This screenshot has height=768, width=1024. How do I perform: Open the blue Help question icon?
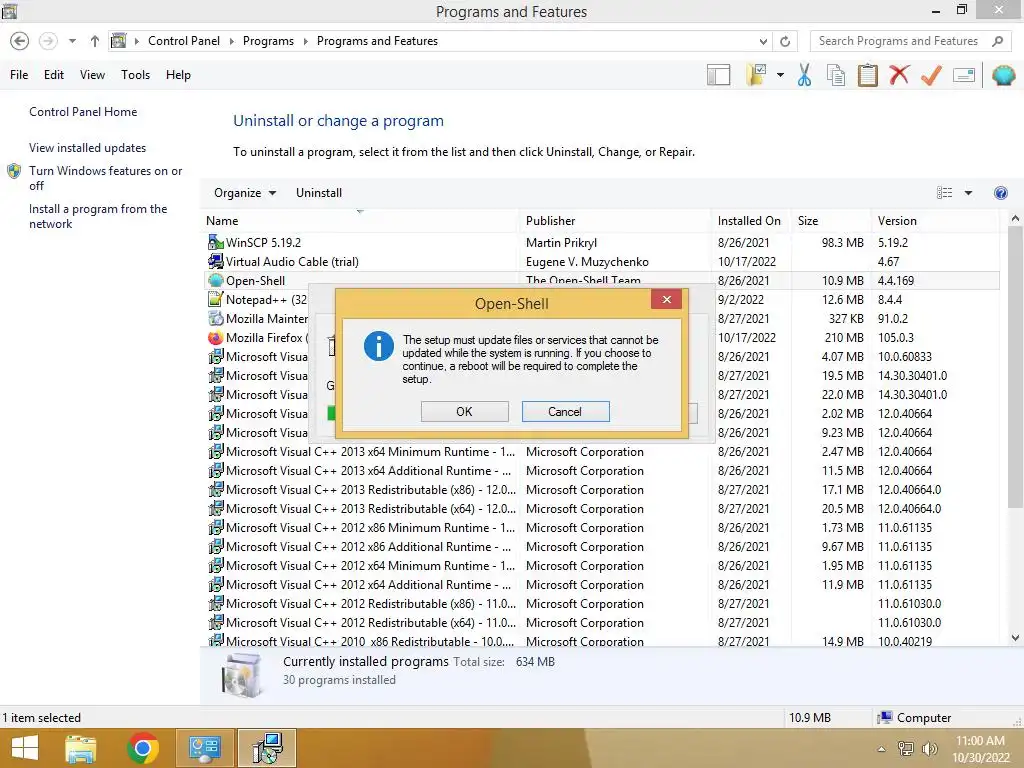click(x=1000, y=193)
